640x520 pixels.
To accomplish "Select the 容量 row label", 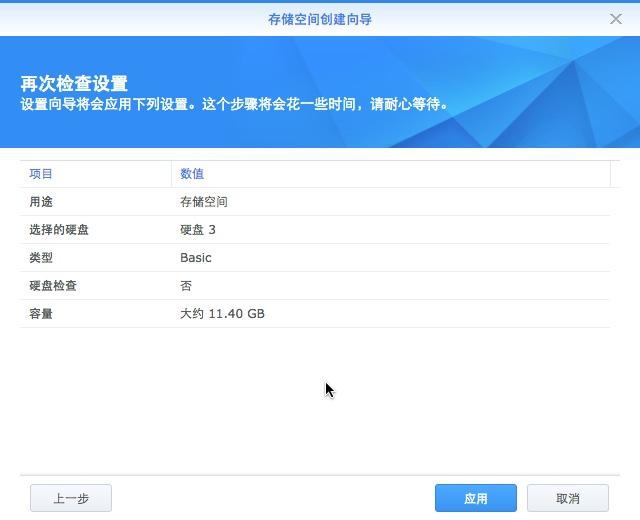I will click(41, 314).
